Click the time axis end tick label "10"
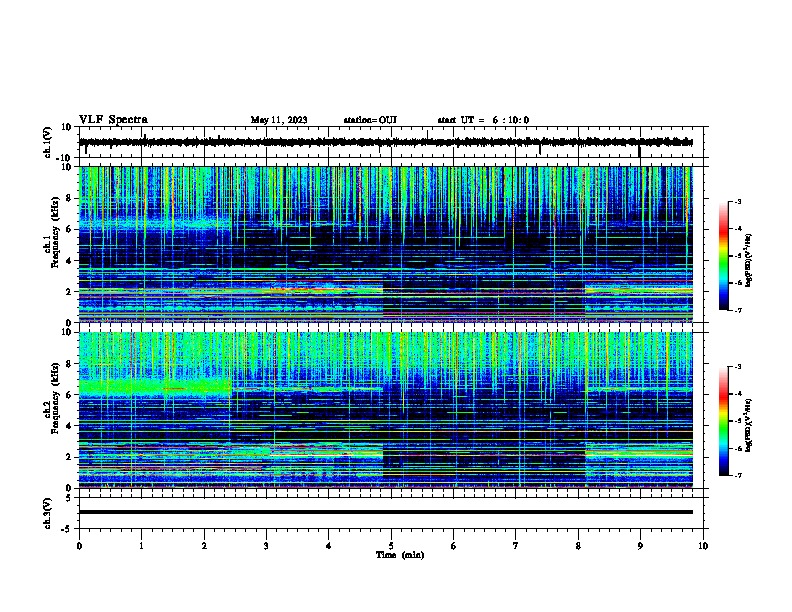 [x=703, y=546]
